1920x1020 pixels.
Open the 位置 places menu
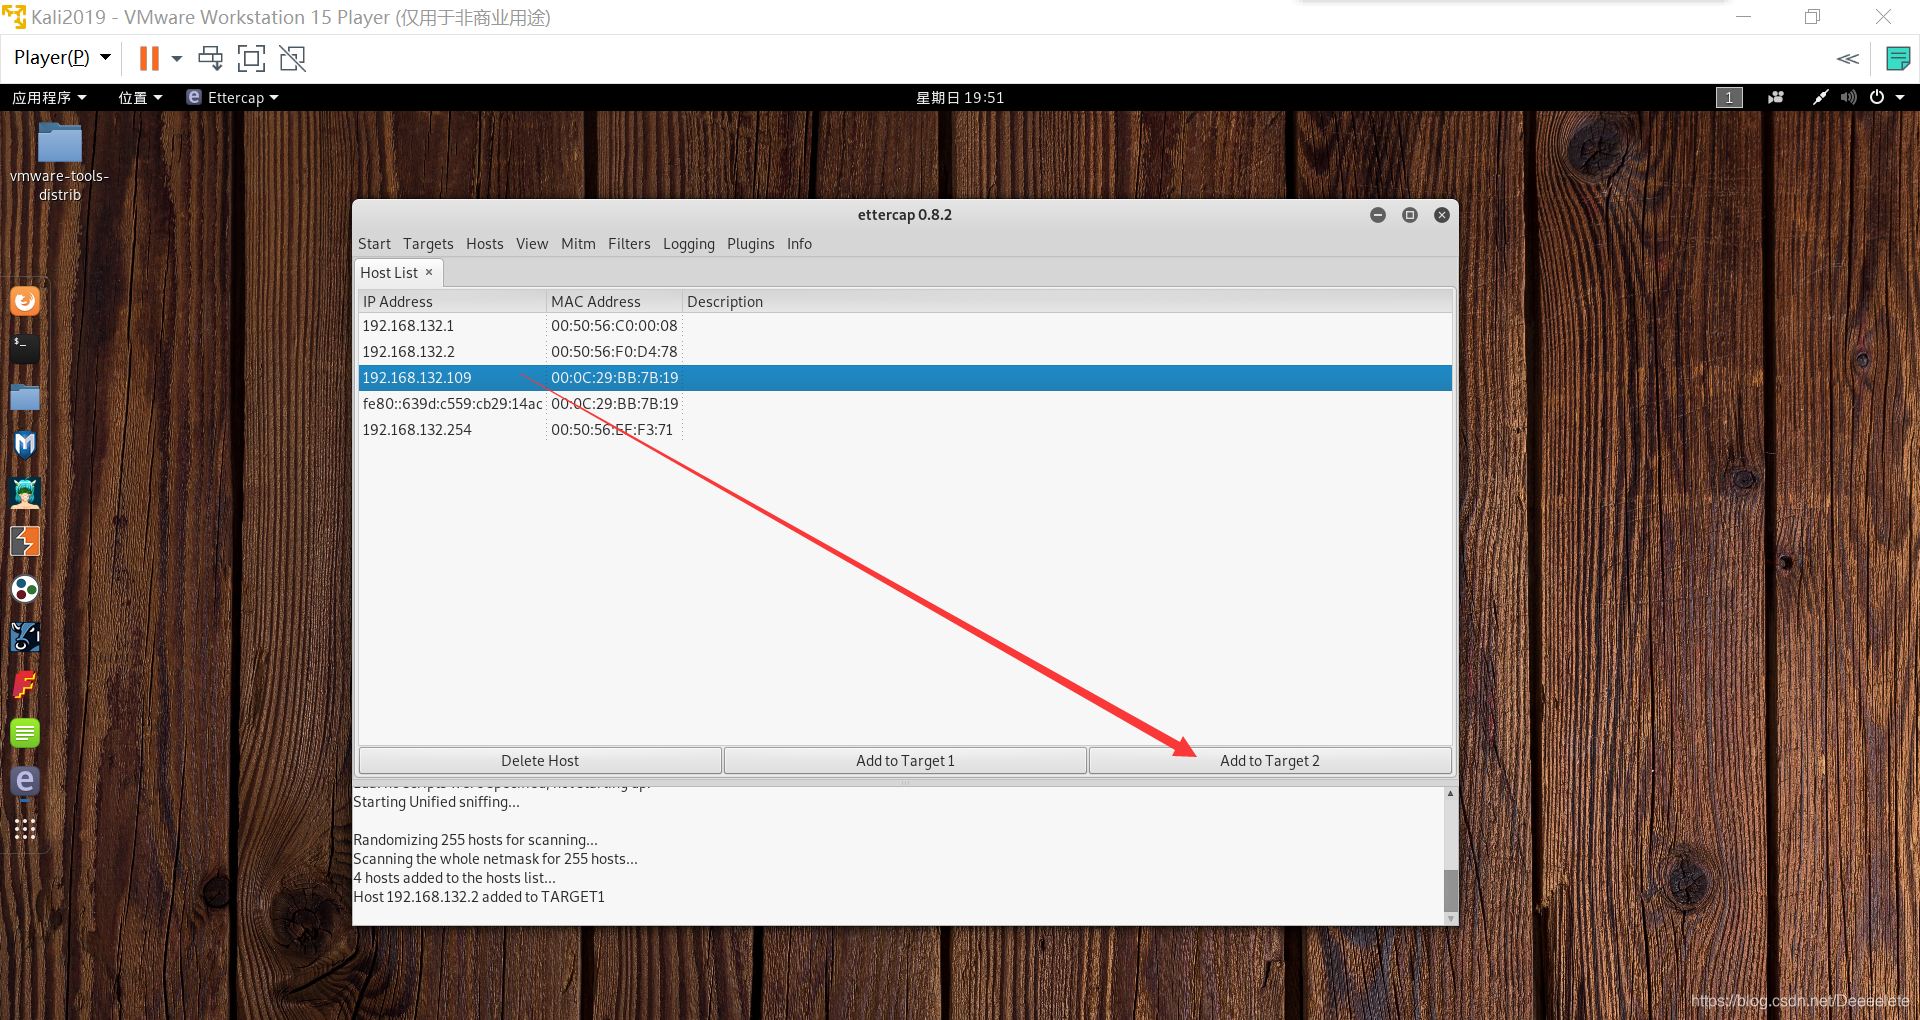[x=140, y=97]
